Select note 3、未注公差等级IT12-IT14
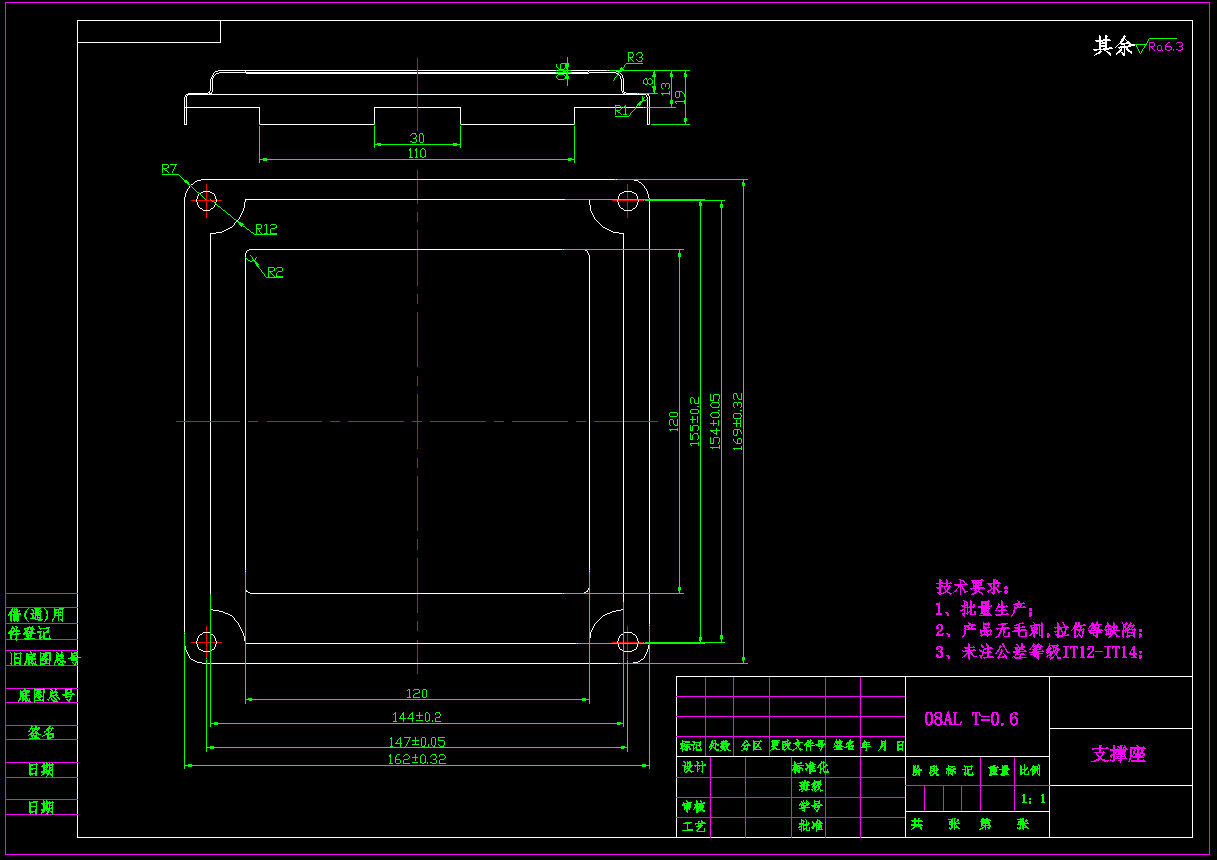Viewport: 1217px width, 860px height. click(1039, 652)
